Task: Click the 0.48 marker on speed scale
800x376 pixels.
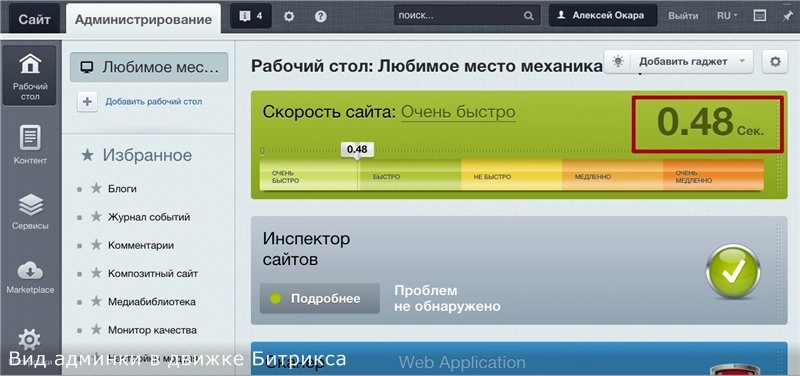Action: coord(357,149)
